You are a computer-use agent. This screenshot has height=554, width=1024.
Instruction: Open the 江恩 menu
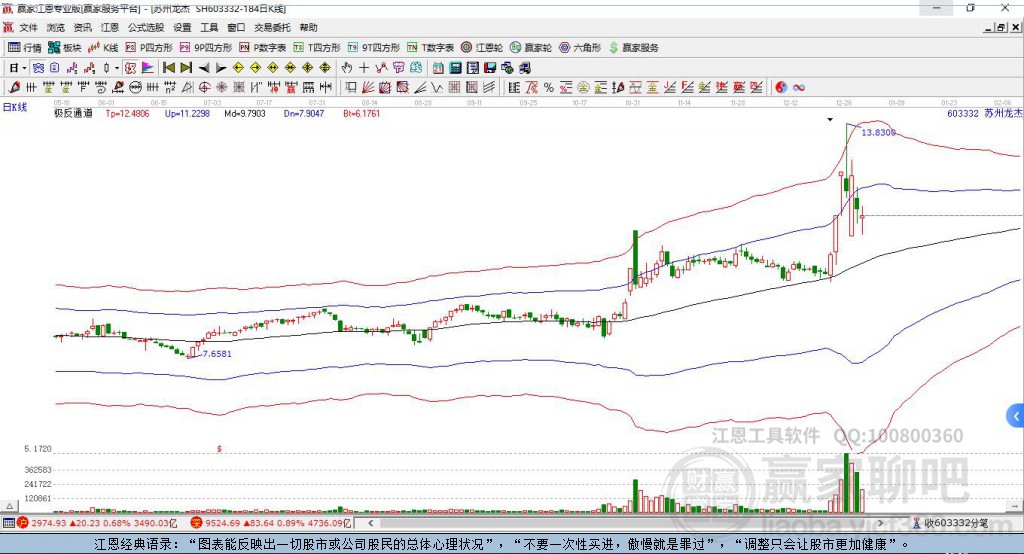[110, 27]
